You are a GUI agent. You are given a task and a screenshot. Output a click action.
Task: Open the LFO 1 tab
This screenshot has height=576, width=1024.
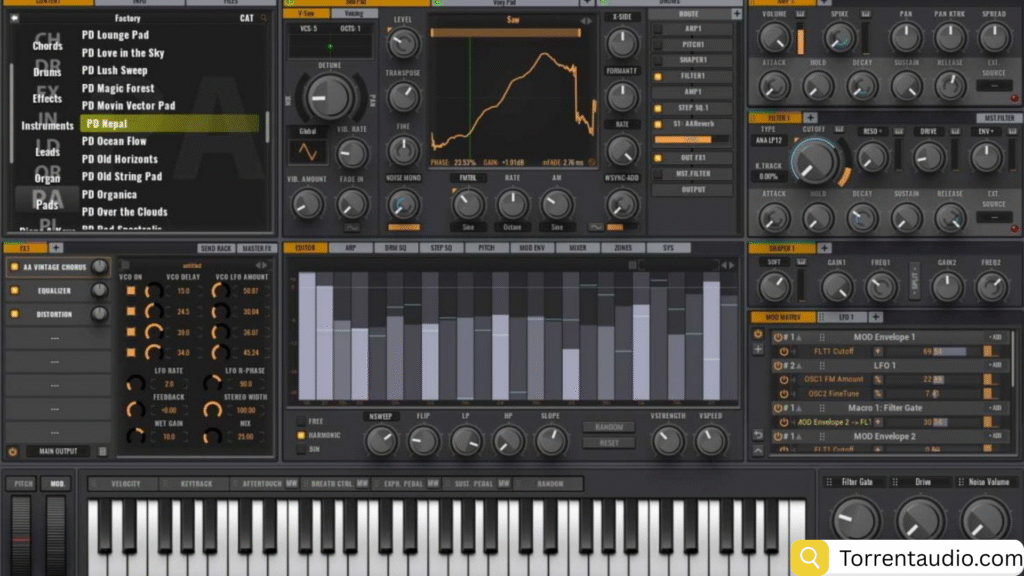click(846, 317)
